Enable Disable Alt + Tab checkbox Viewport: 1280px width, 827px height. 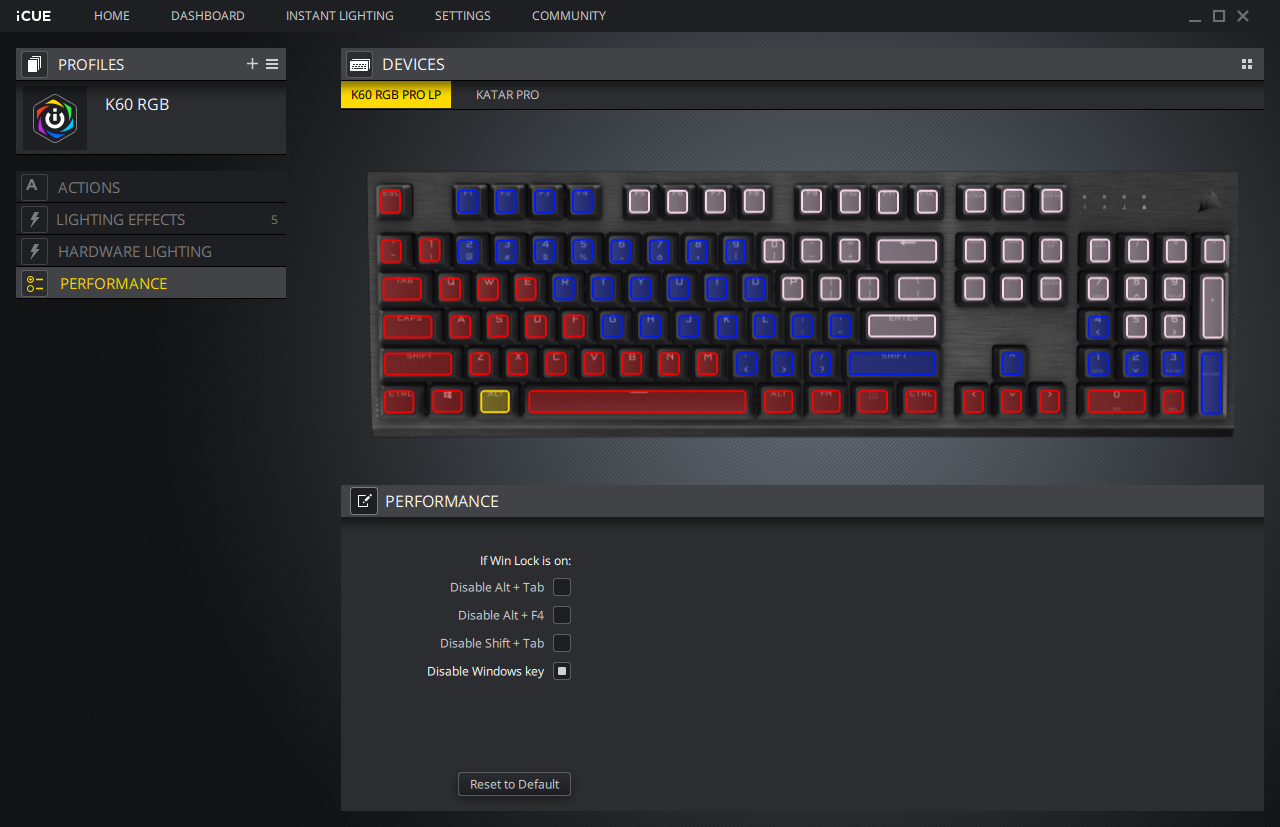[x=562, y=587]
